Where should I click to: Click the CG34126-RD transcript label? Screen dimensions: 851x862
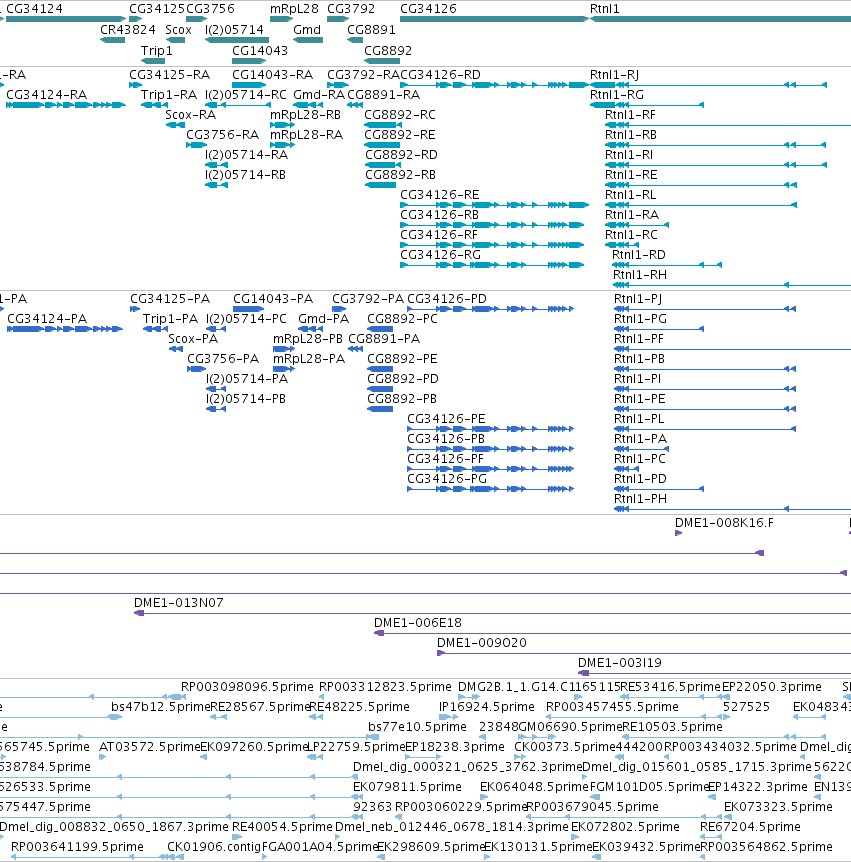(x=440, y=75)
